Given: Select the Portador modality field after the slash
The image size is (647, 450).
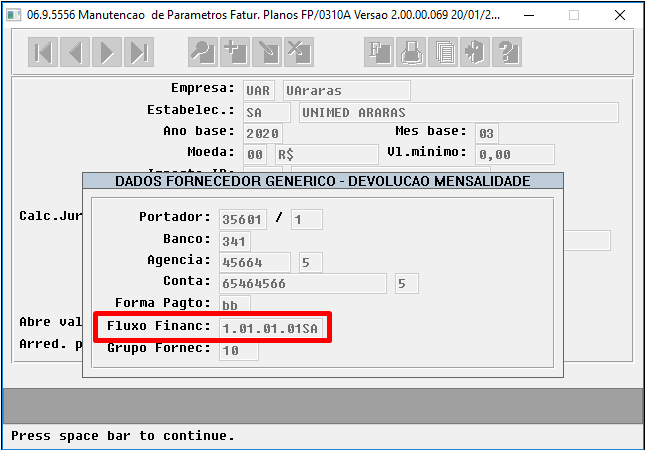Looking at the screenshot, I should coord(307,219).
